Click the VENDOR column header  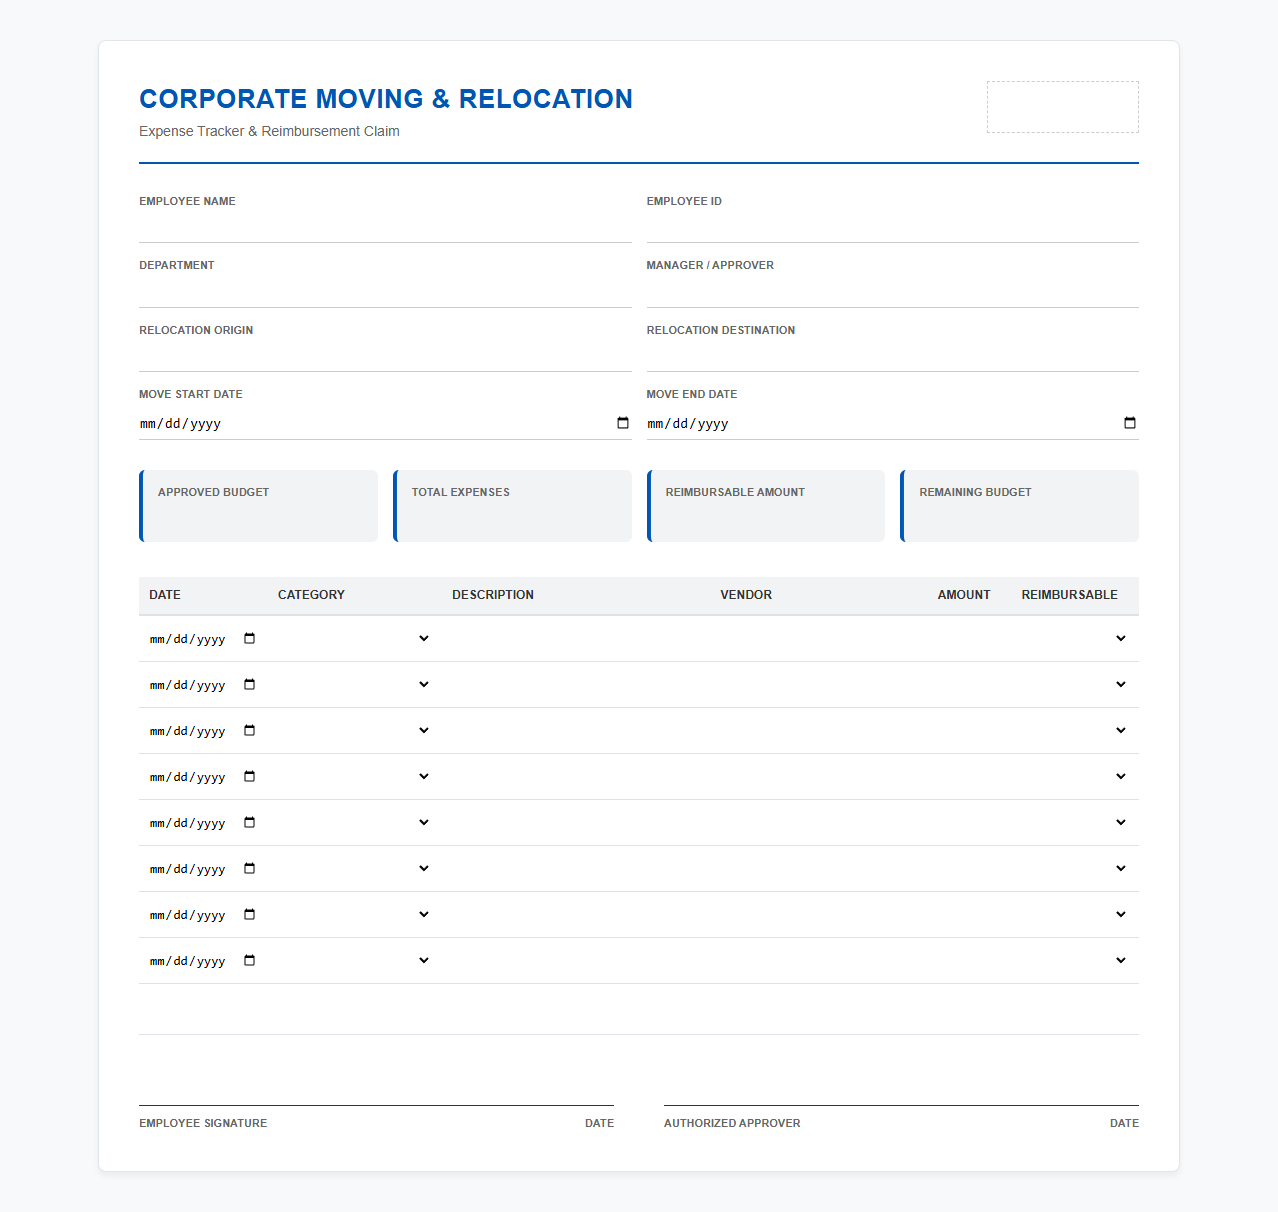(x=746, y=595)
